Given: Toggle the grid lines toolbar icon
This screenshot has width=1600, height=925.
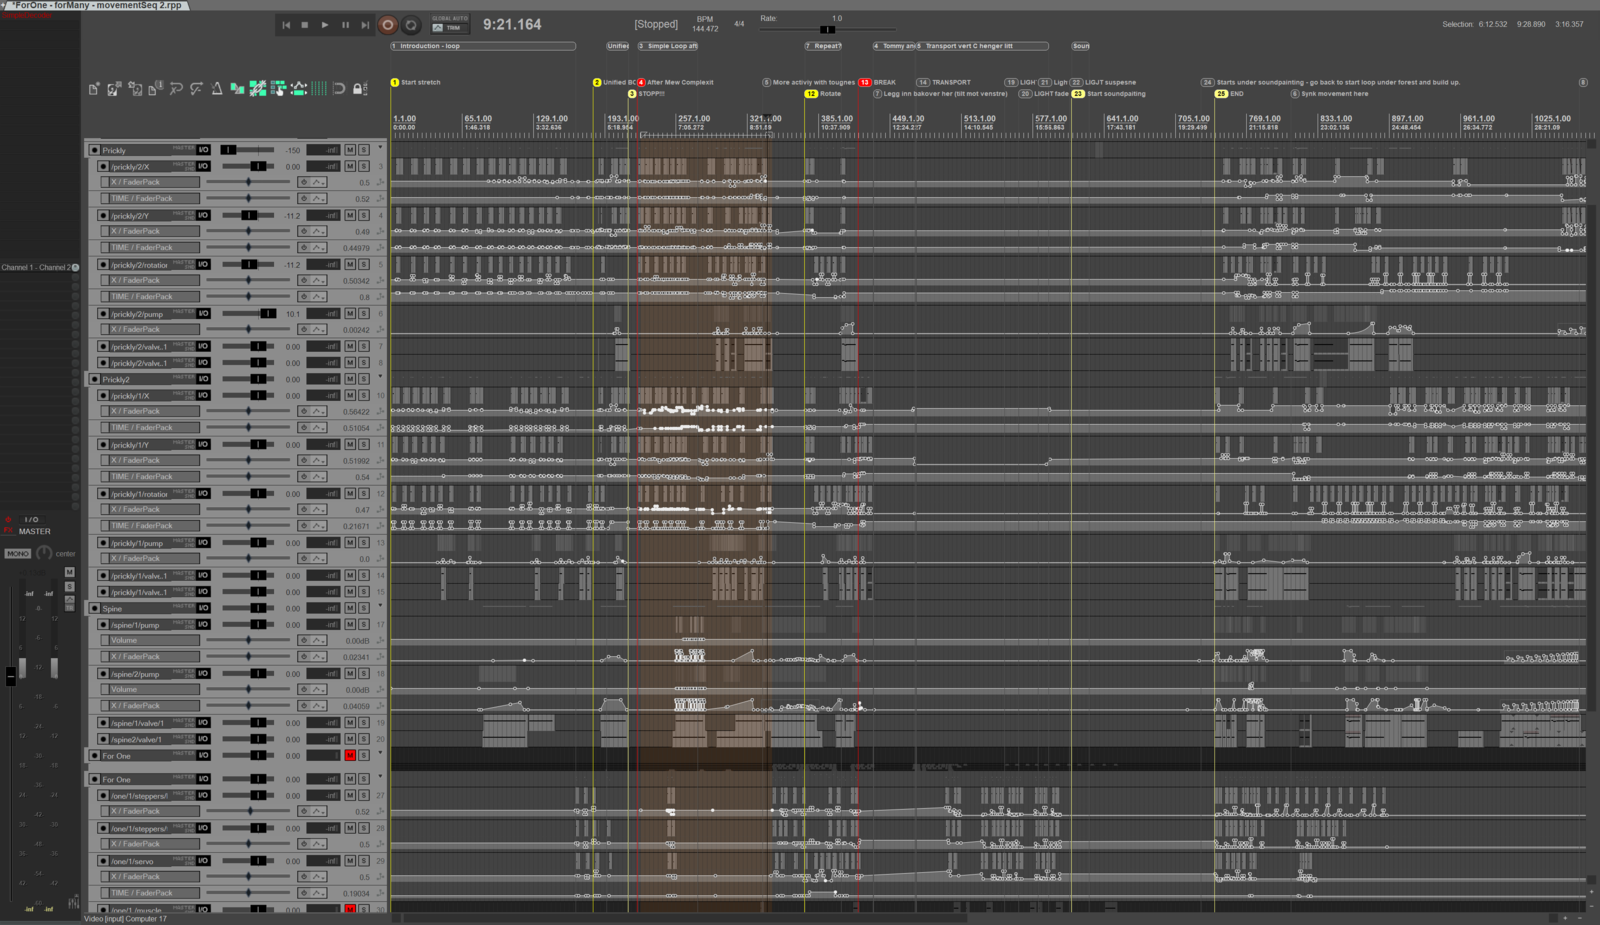Looking at the screenshot, I should (319, 89).
